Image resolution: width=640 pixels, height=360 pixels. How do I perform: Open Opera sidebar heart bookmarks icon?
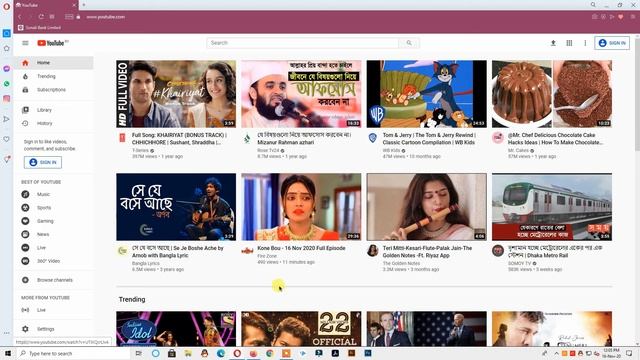7,139
